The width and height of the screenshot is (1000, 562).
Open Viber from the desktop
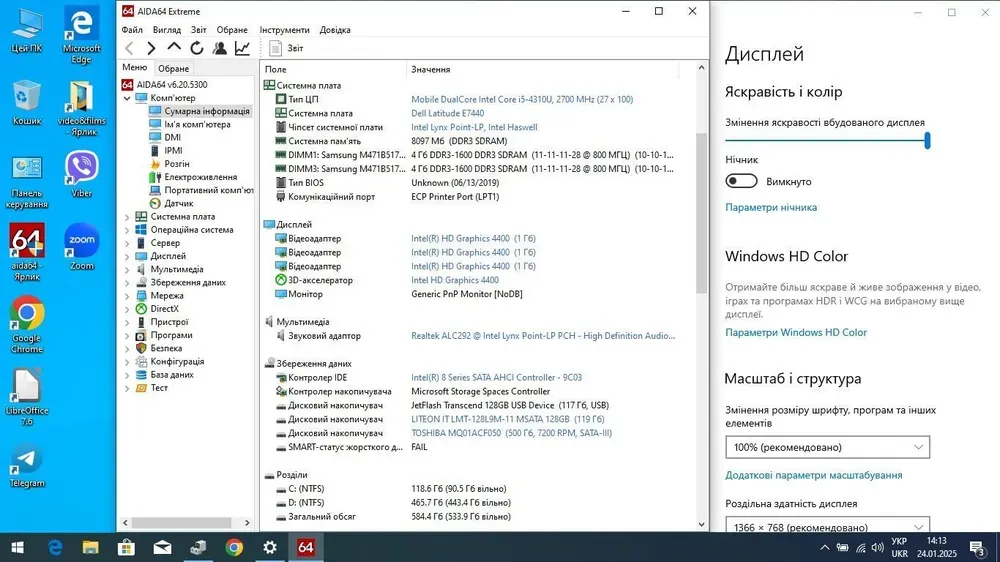(82, 168)
